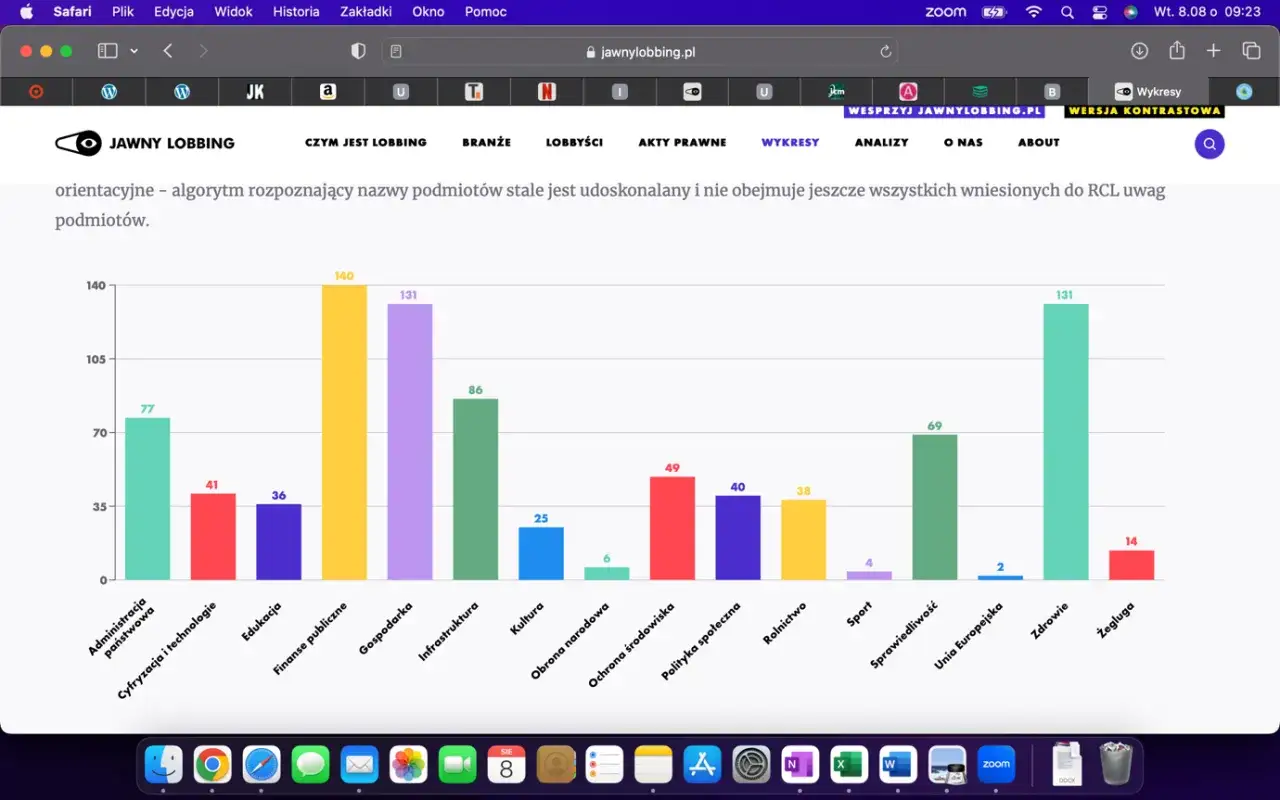Click yellow Finanse publiczne bar
Screen dimensions: 1280x800
[x=344, y=432]
